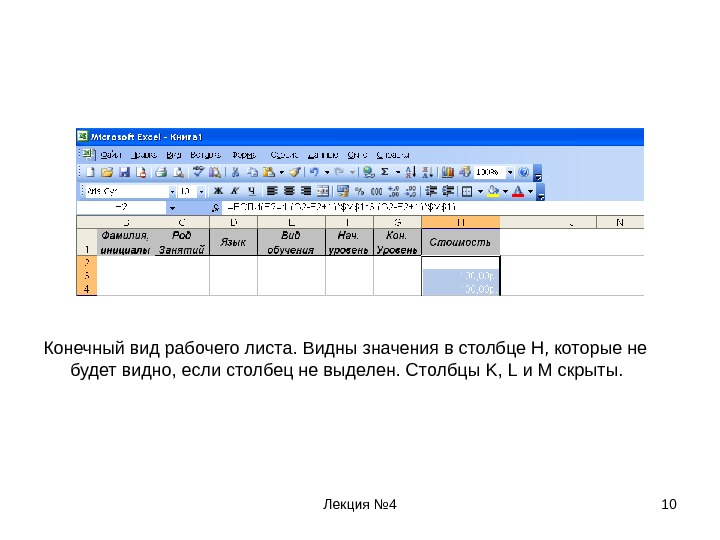Screen dimensions: 720x540
Task: Apply Fill Color paint bucket
Action: [494, 191]
